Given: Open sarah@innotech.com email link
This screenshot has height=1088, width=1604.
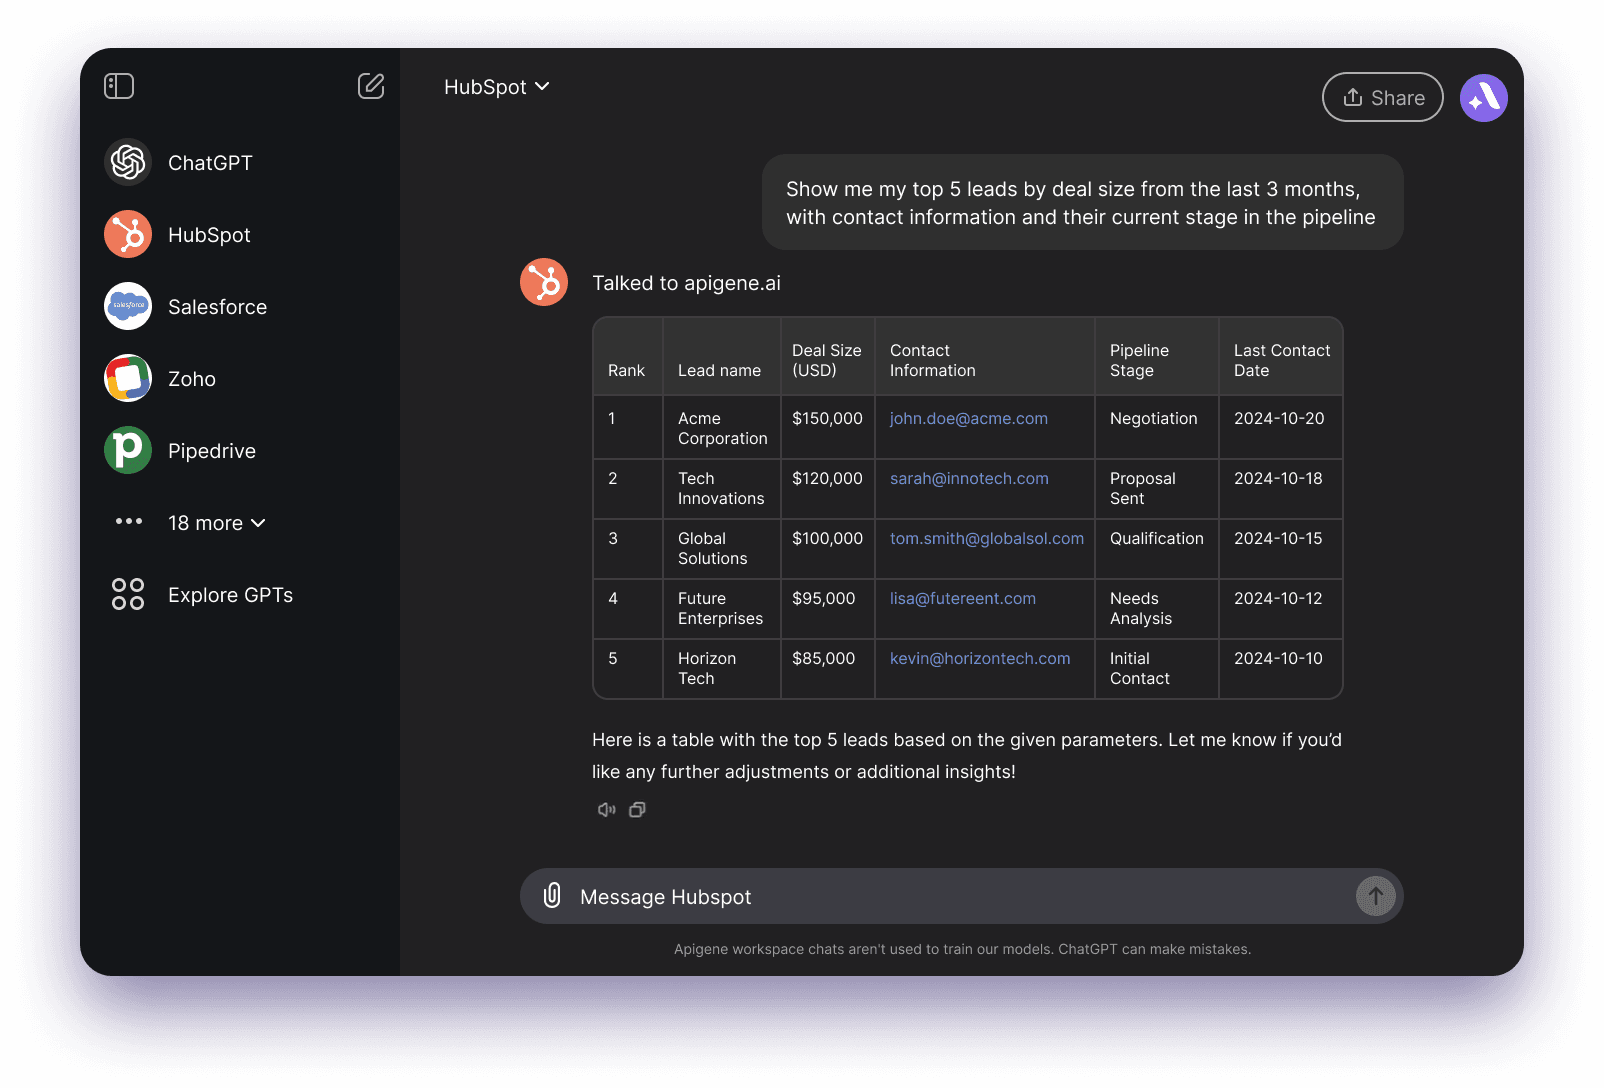Looking at the screenshot, I should (x=969, y=479).
